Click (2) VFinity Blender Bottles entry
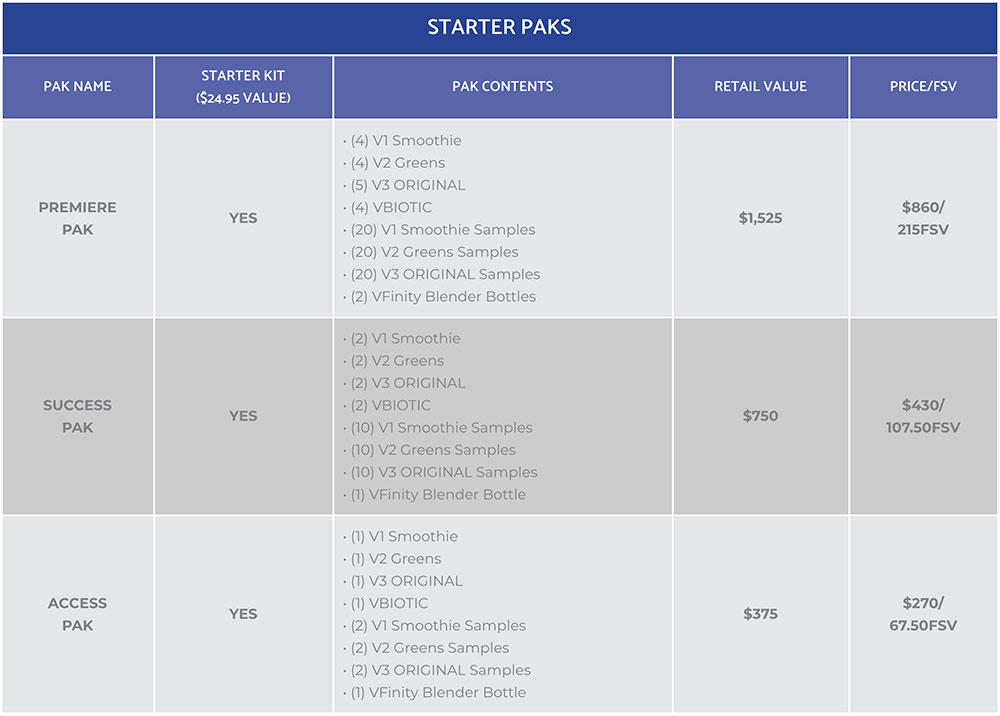Screen dimensions: 1000x716 [439, 296]
